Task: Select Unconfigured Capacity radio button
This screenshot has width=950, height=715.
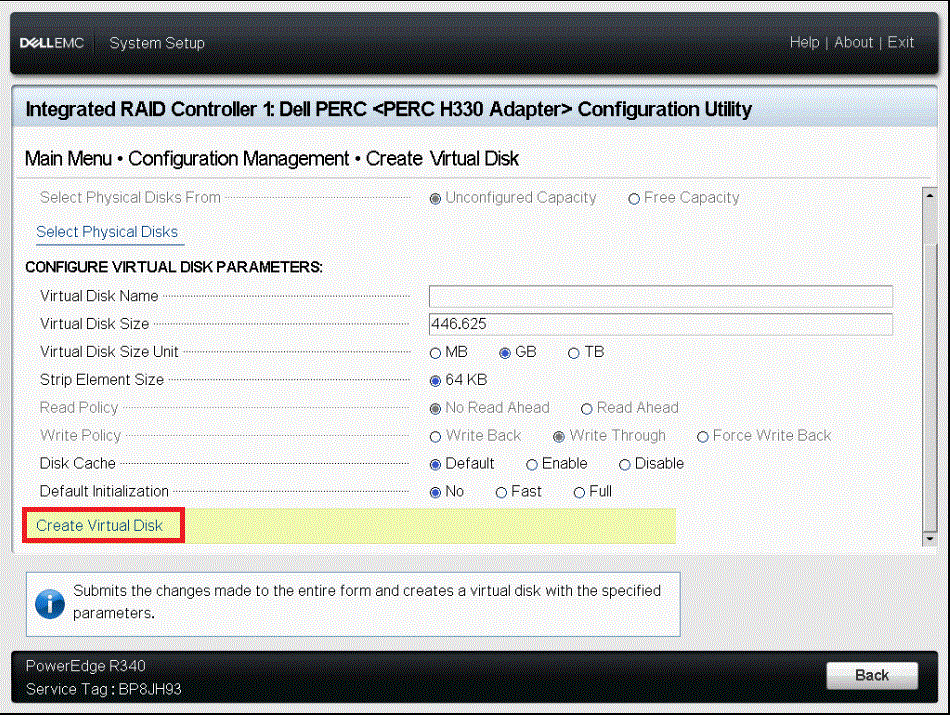Action: coord(435,199)
